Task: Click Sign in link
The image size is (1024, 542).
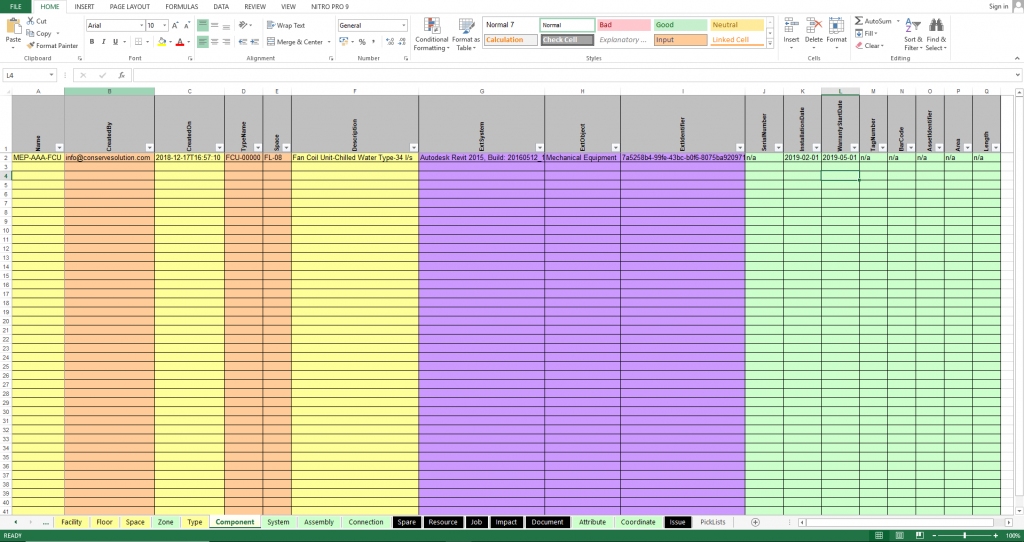Action: (x=998, y=6)
